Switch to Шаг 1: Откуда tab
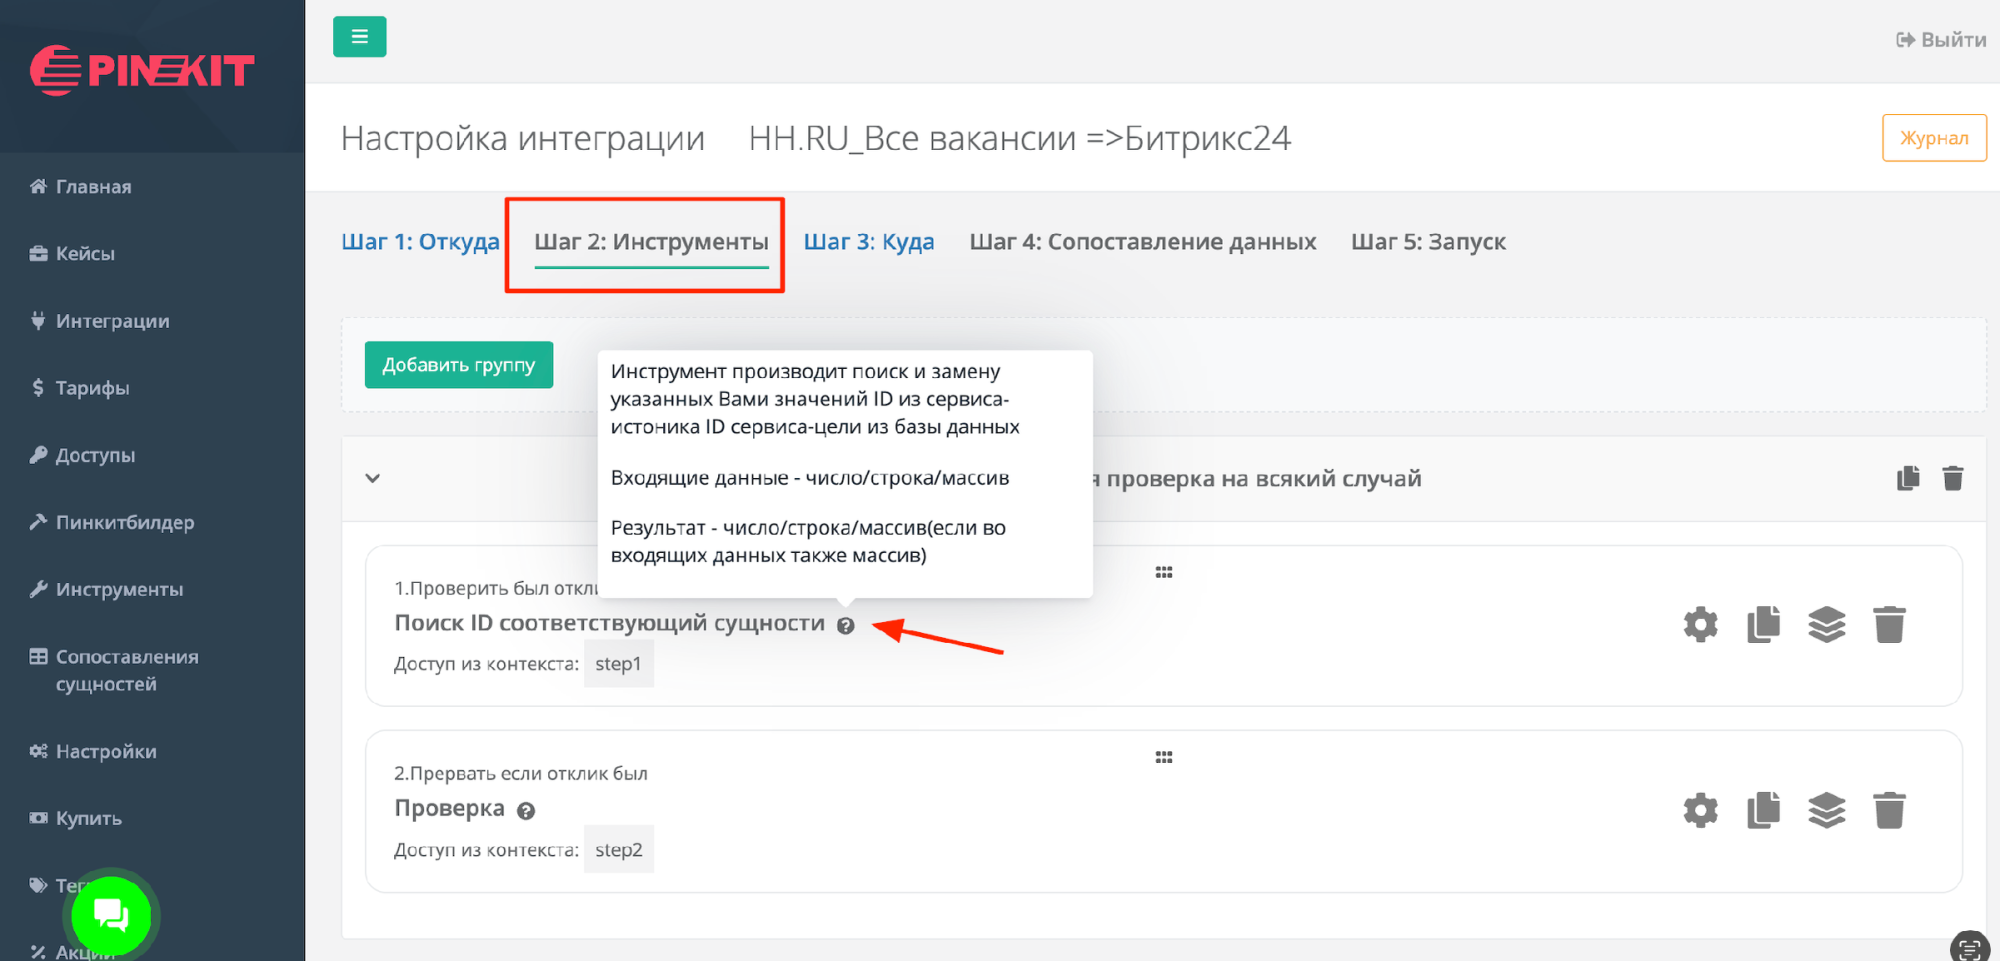Screen dimensions: 2000x961 point(420,242)
